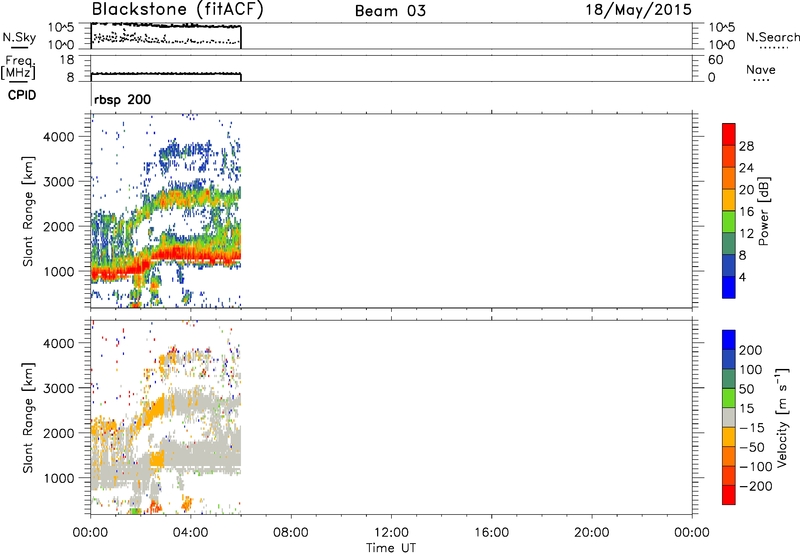Click the top blue segment of velocity colorbar
800x554 pixels.
pyautogui.click(x=729, y=340)
